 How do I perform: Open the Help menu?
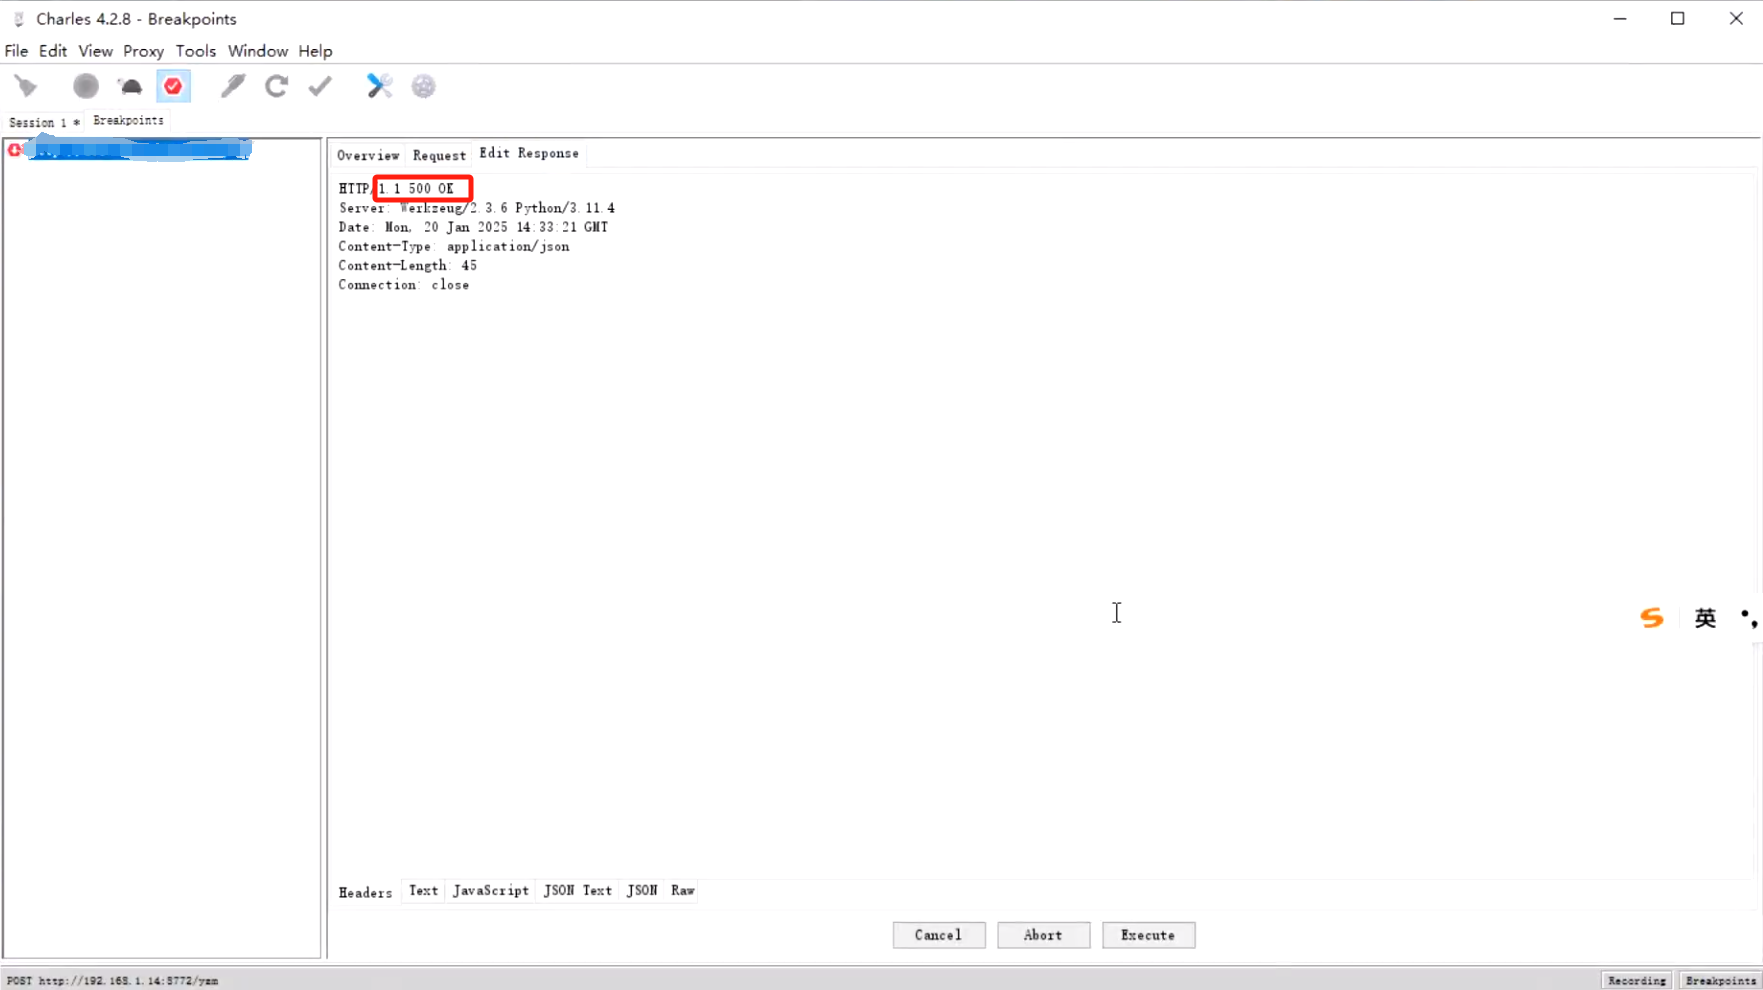315,51
